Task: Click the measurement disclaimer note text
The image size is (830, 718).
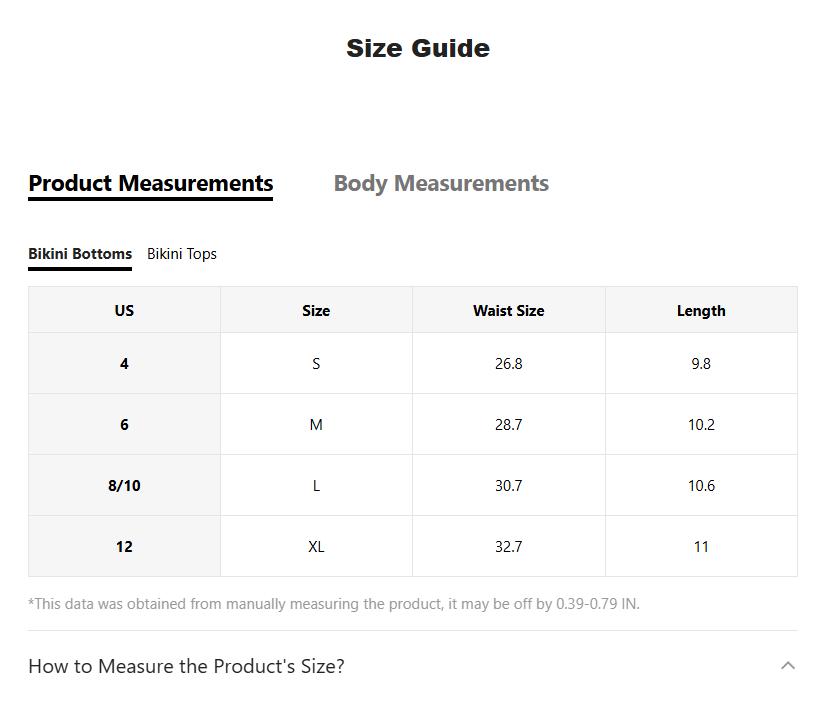Action: pos(334,604)
